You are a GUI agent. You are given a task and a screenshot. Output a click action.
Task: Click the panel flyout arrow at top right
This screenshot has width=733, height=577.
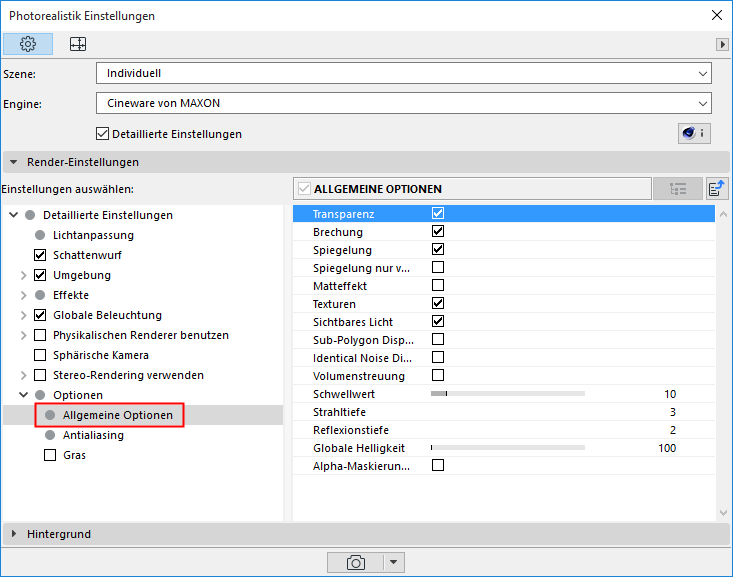[722, 44]
